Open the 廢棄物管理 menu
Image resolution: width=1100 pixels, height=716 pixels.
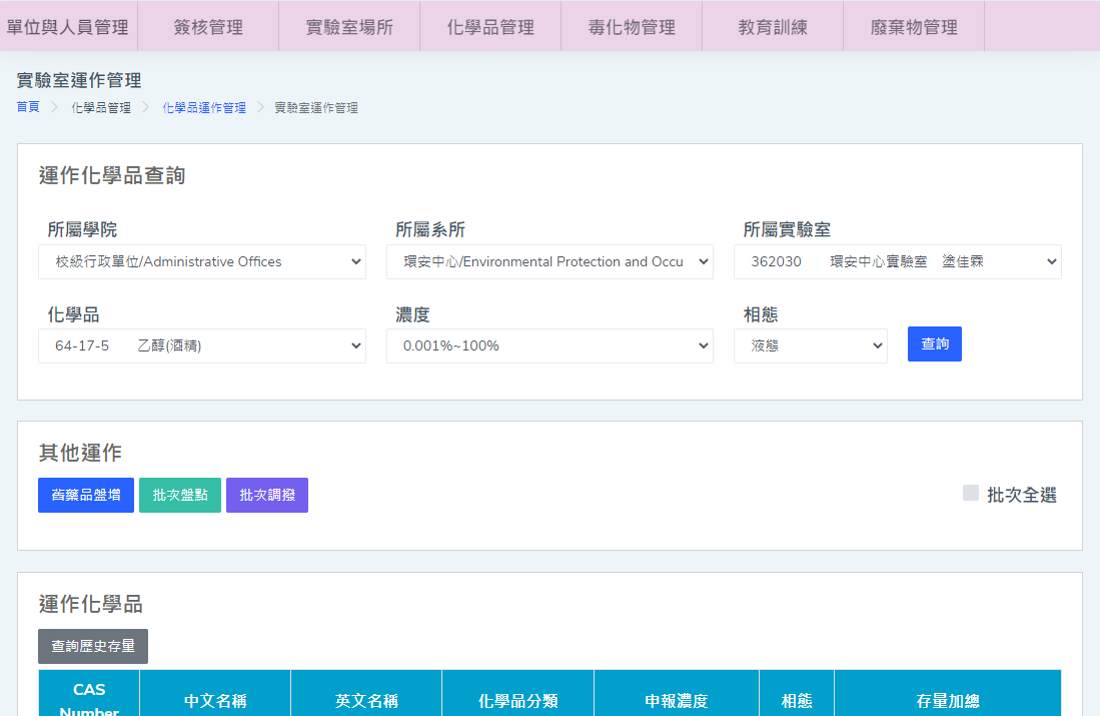913,27
